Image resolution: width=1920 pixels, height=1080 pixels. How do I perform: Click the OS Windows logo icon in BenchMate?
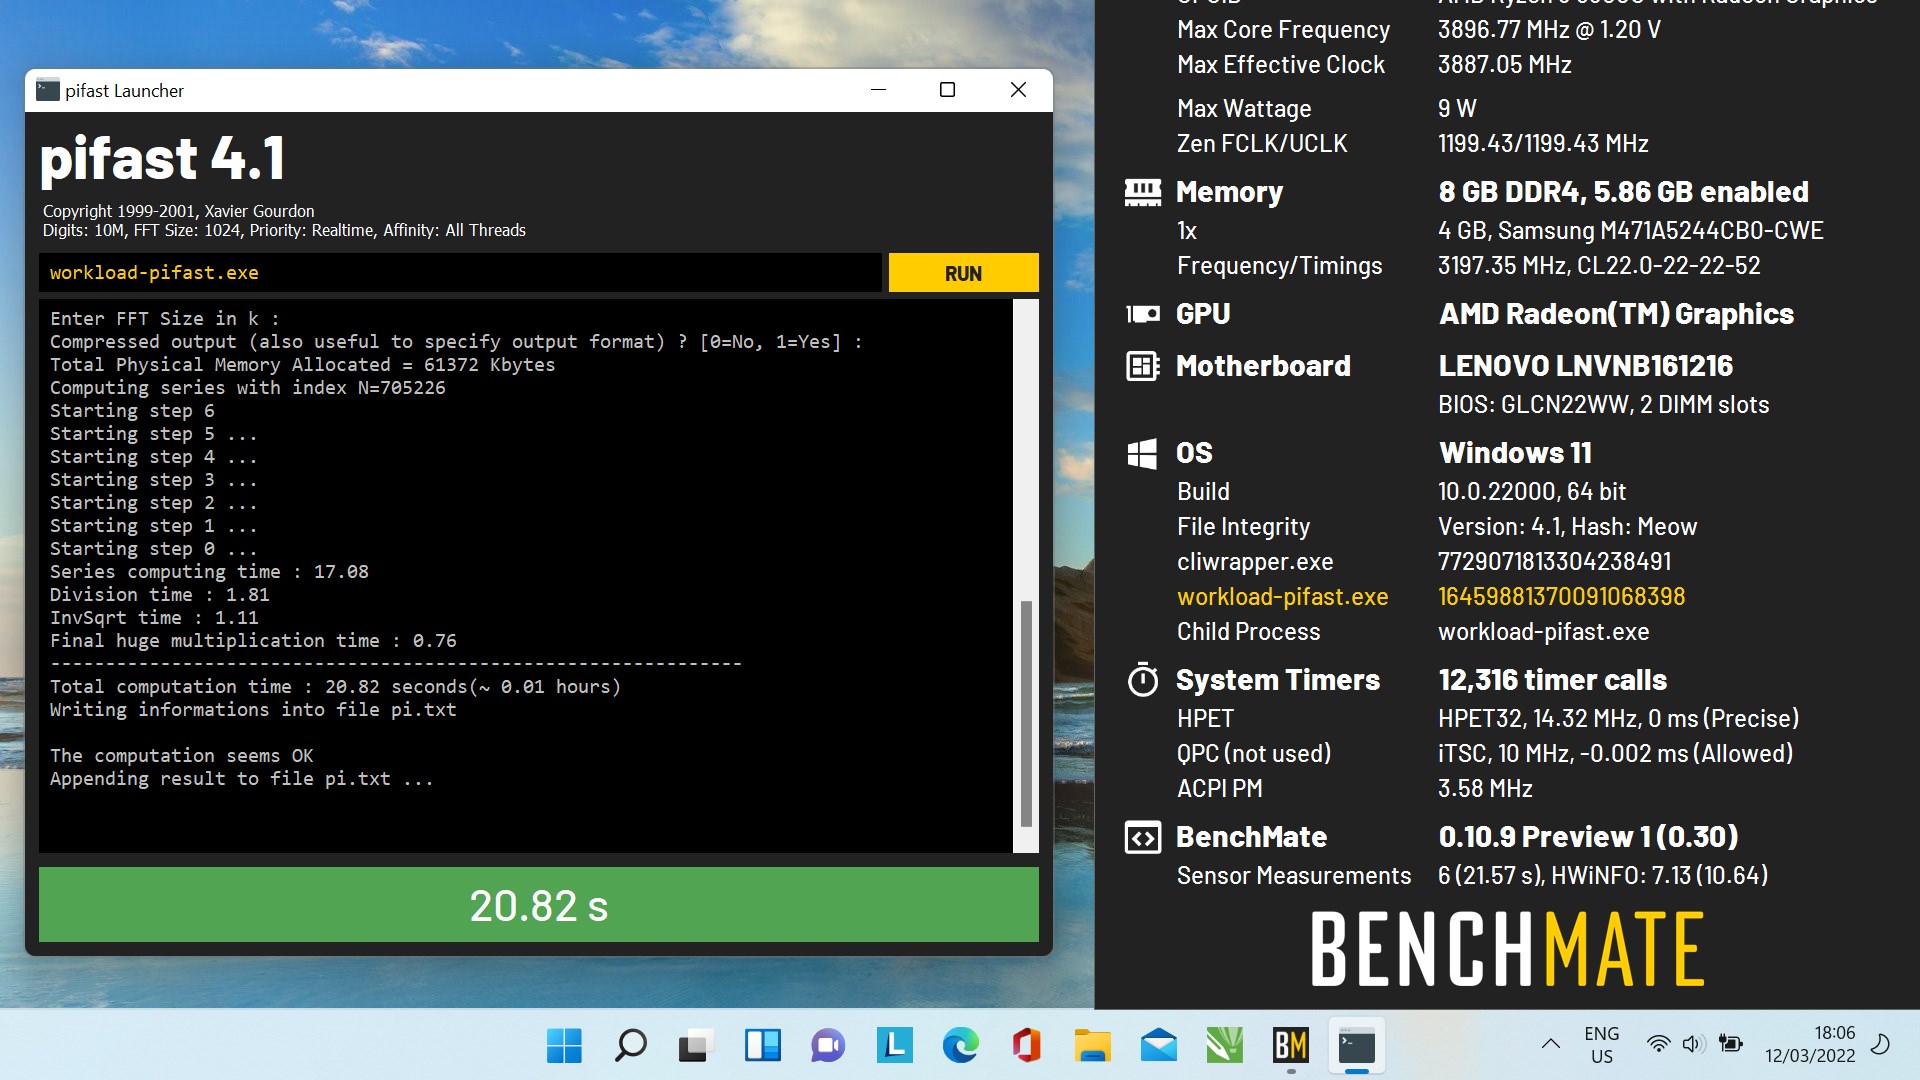pyautogui.click(x=1142, y=453)
